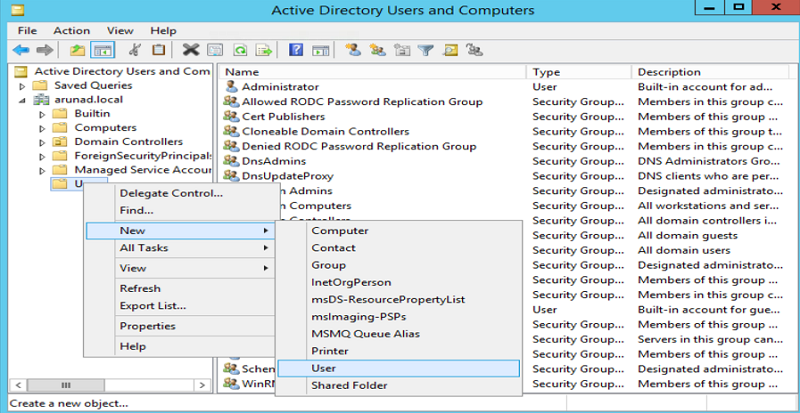Click the tree pane scroll right arrow

point(202,385)
